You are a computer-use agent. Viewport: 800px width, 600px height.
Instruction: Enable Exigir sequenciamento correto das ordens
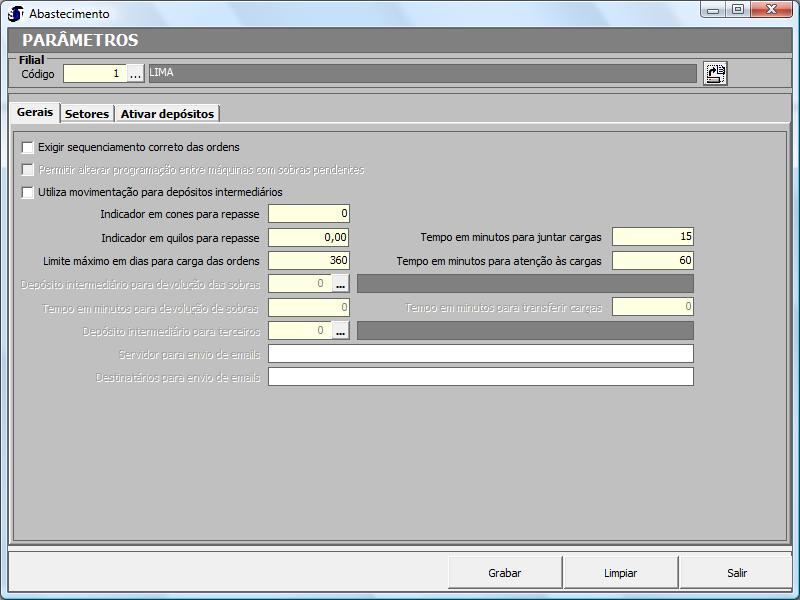coord(28,147)
